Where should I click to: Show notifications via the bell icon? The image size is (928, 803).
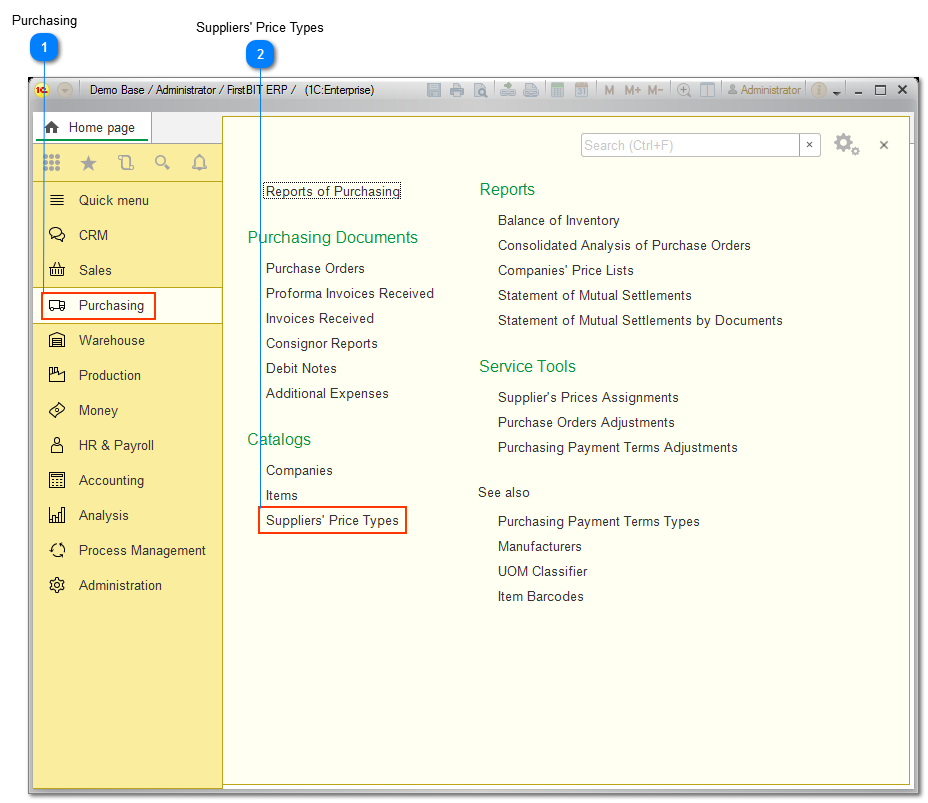(x=199, y=162)
